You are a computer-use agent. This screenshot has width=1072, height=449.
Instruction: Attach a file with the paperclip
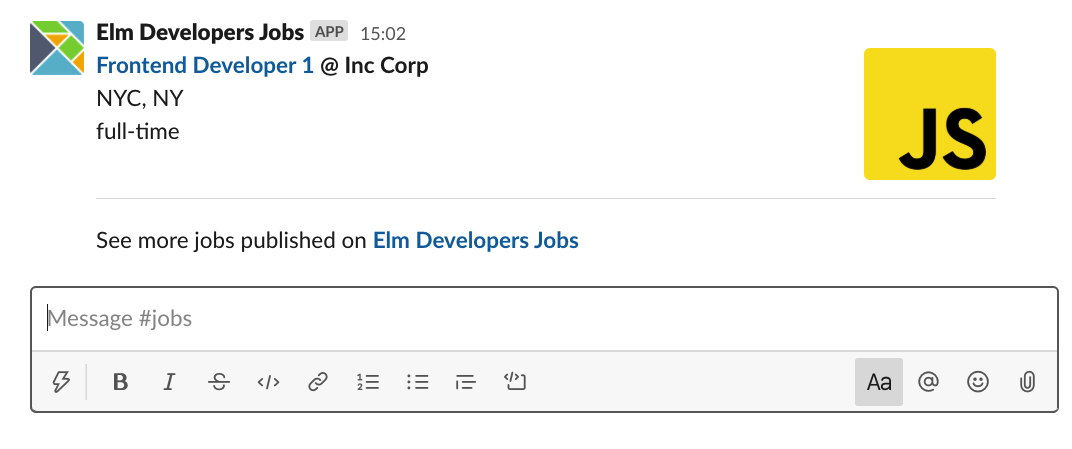[x=1026, y=381]
